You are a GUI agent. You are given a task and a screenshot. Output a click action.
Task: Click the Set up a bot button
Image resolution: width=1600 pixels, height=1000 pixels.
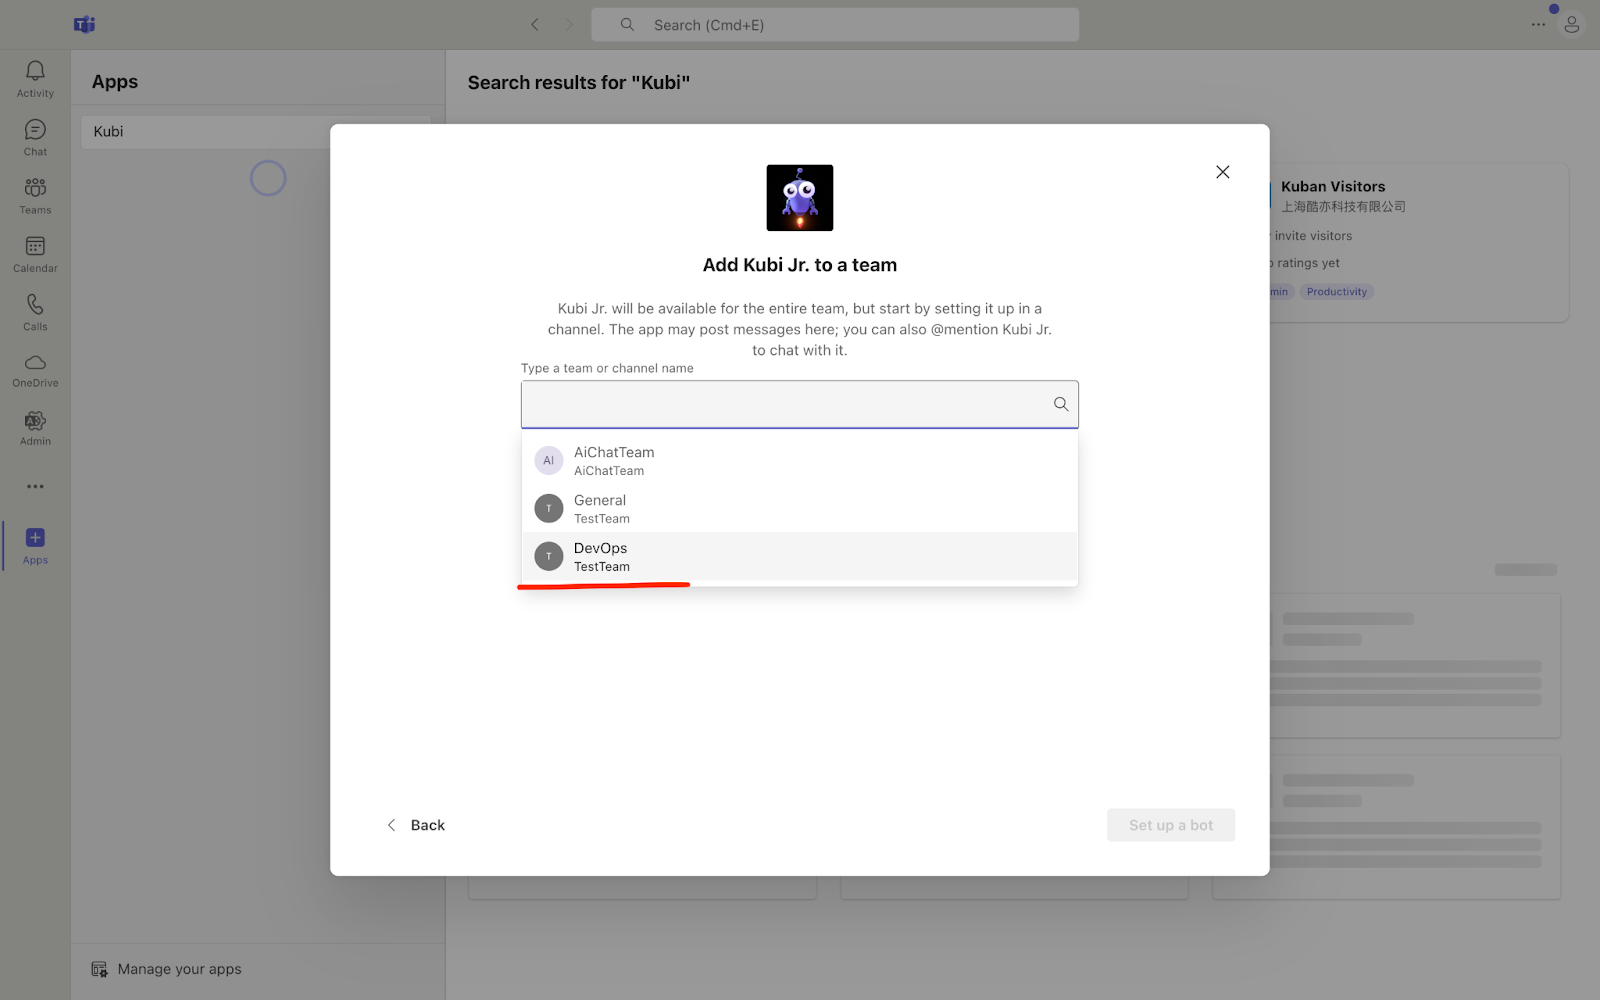point(1171,825)
